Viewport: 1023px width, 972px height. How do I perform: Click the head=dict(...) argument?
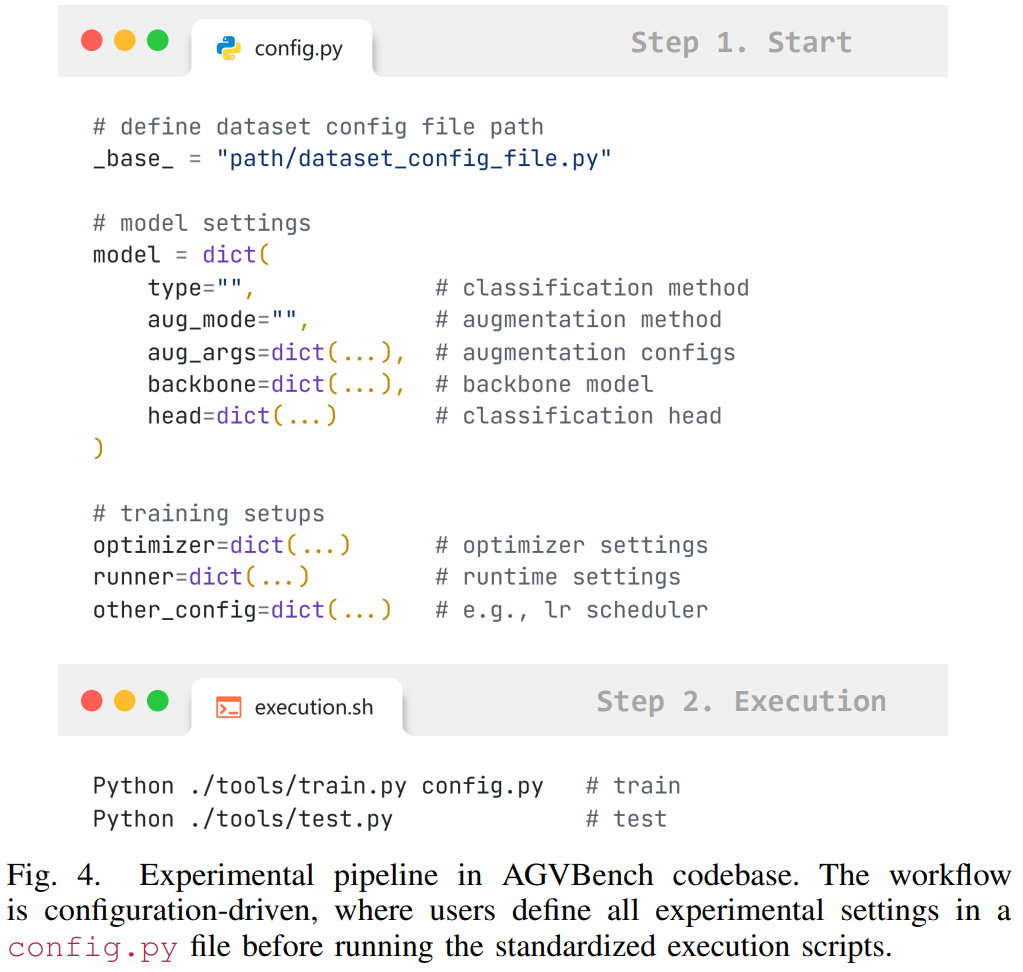(242, 416)
